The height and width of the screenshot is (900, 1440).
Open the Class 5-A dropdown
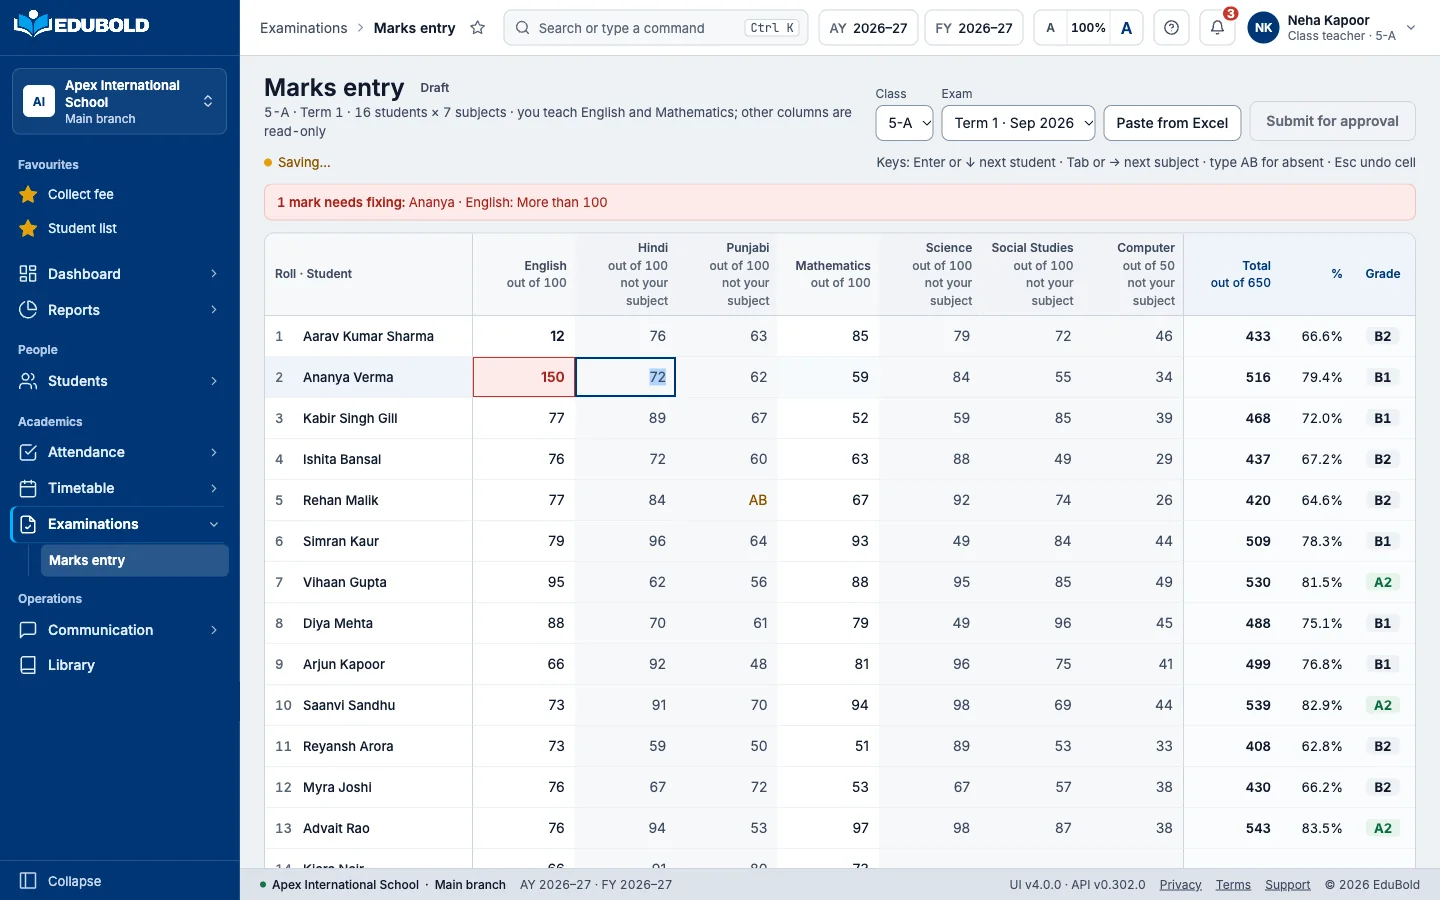click(905, 123)
